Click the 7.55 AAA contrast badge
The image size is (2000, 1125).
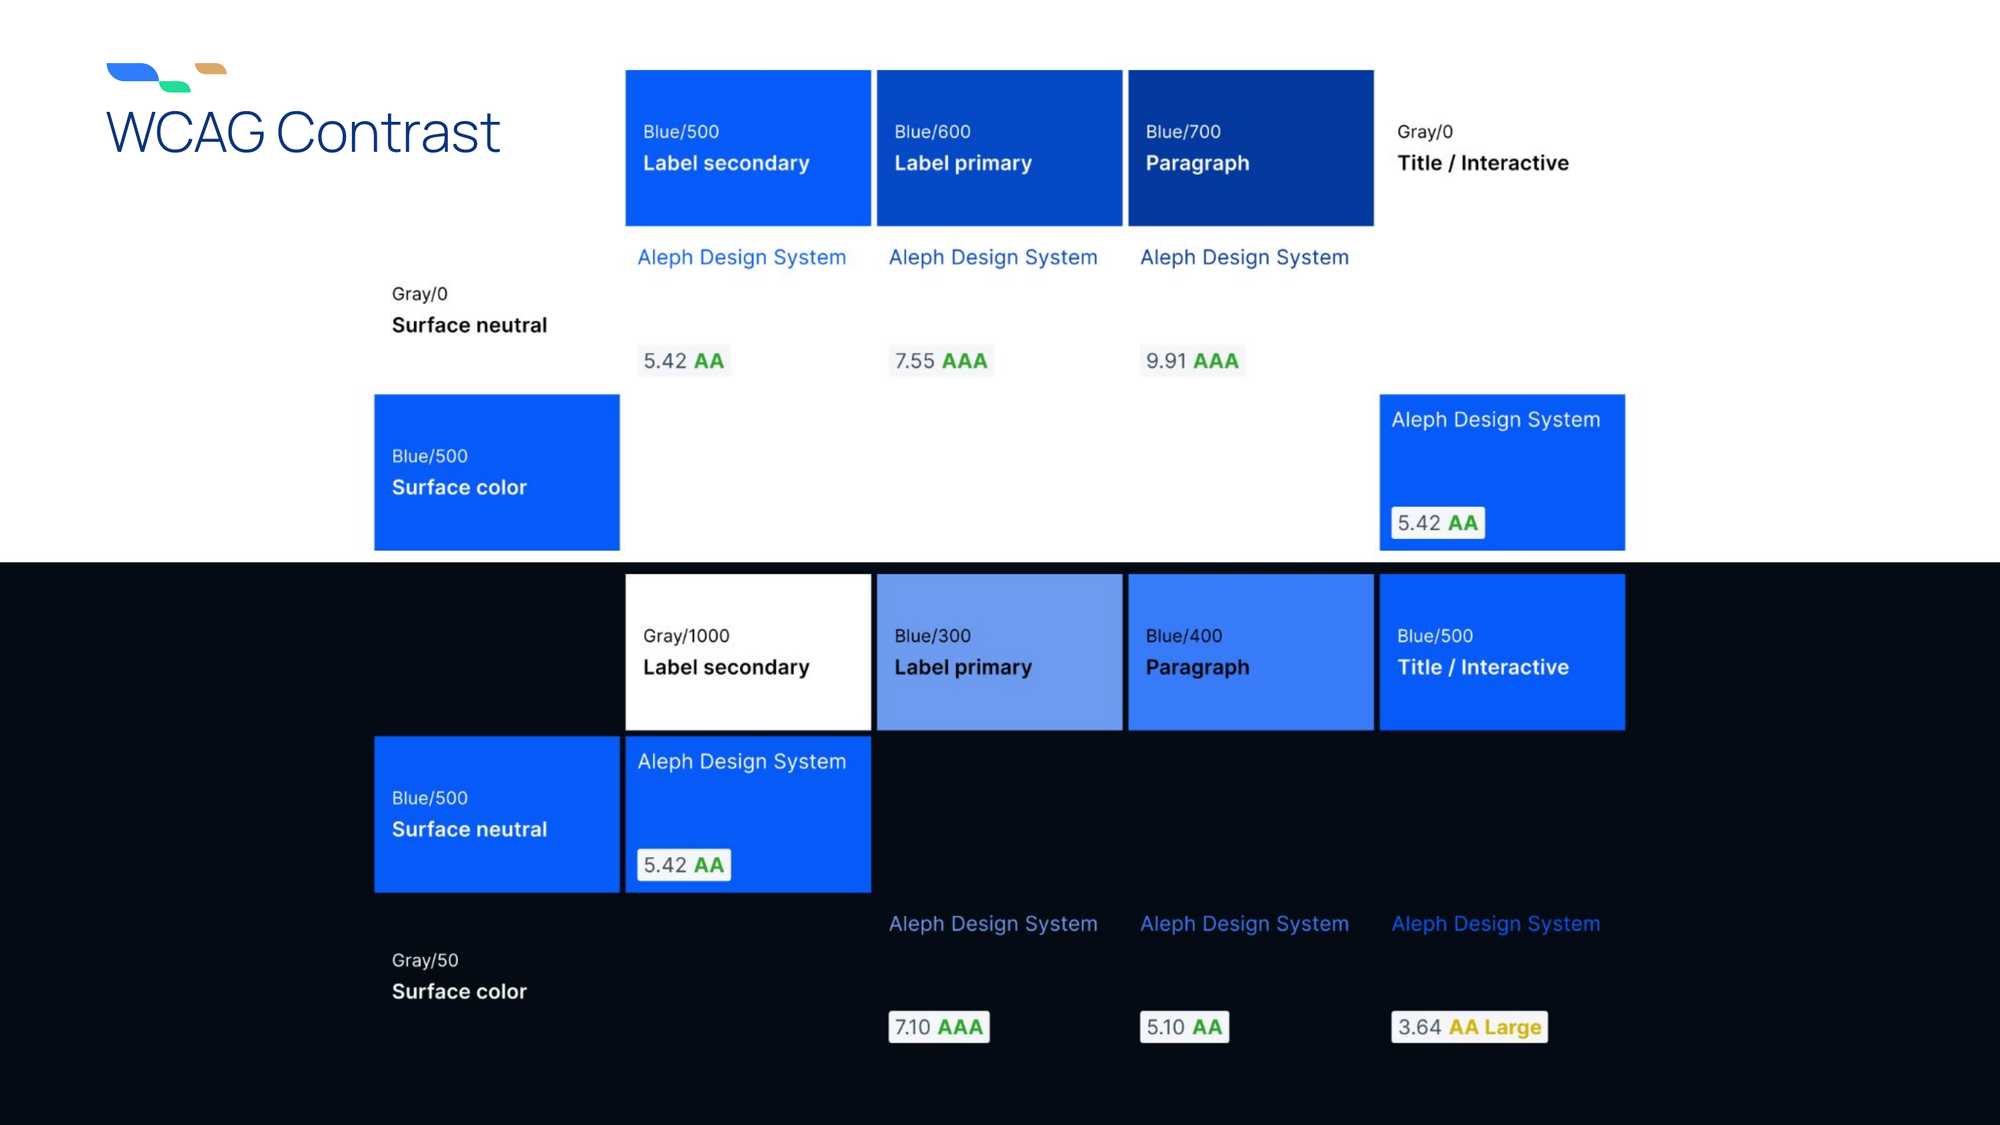[940, 361]
